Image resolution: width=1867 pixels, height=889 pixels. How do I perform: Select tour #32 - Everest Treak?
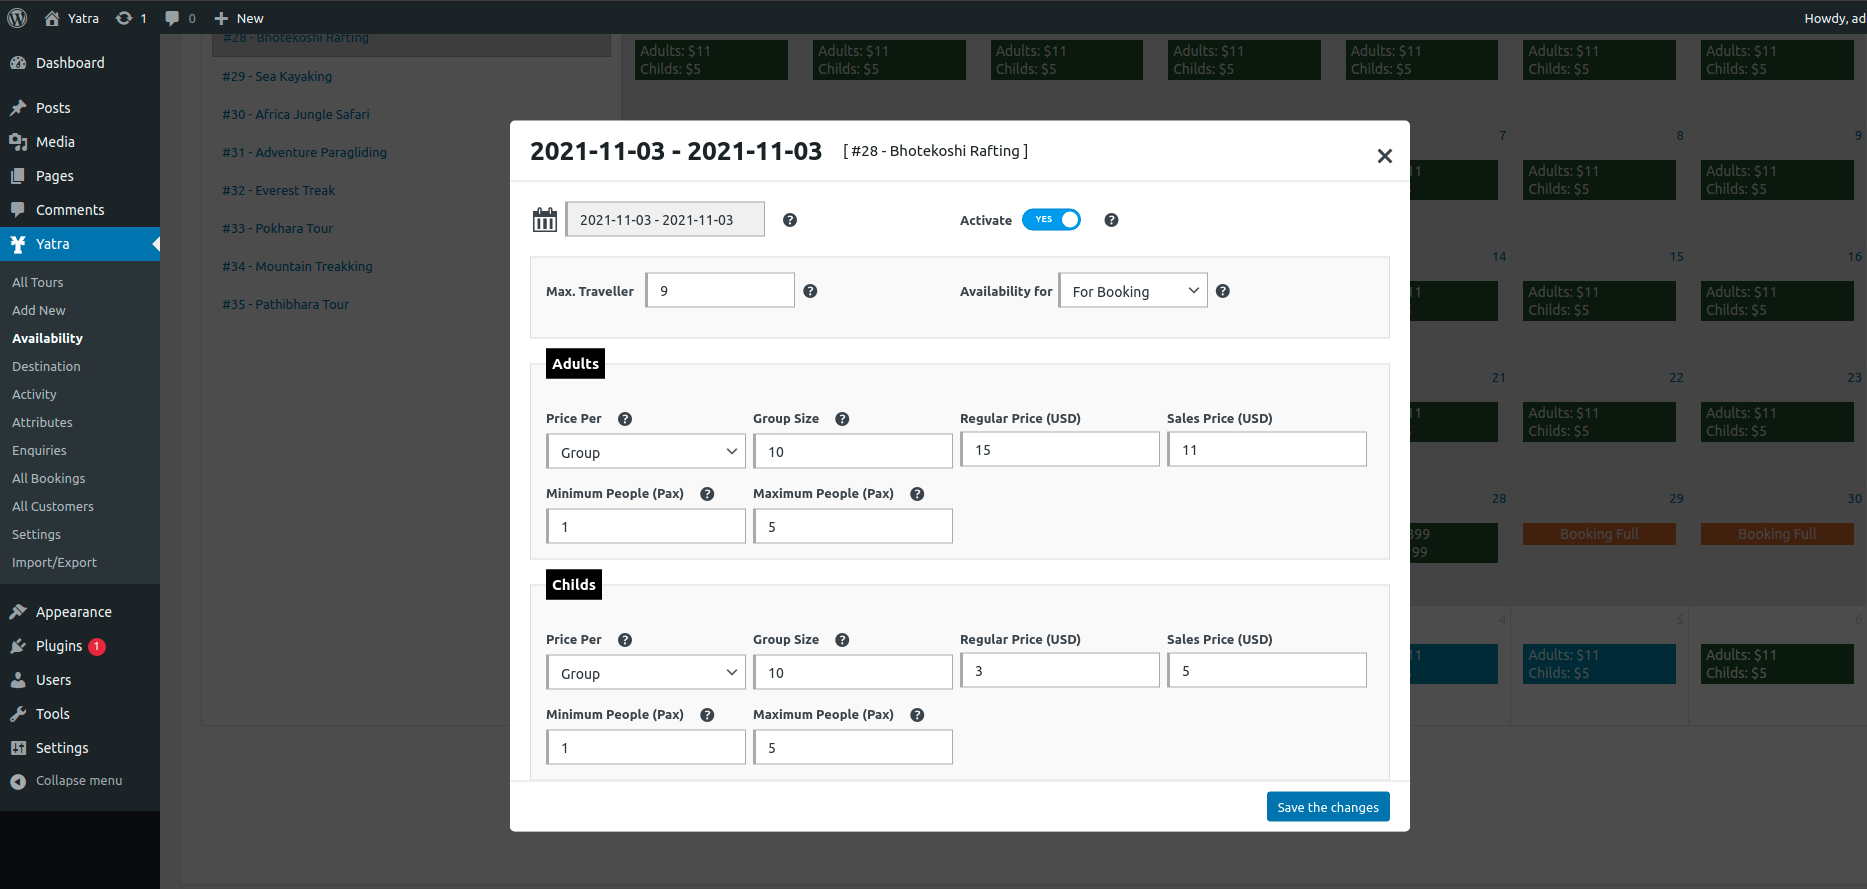(278, 191)
